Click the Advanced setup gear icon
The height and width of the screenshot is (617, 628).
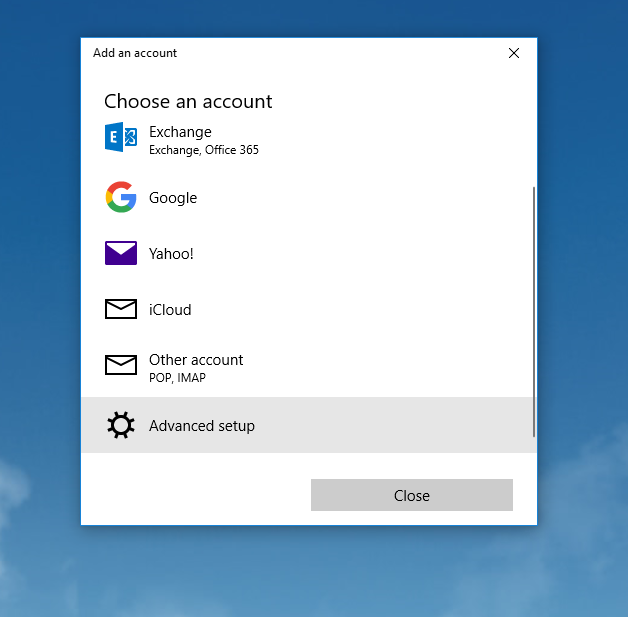121,425
